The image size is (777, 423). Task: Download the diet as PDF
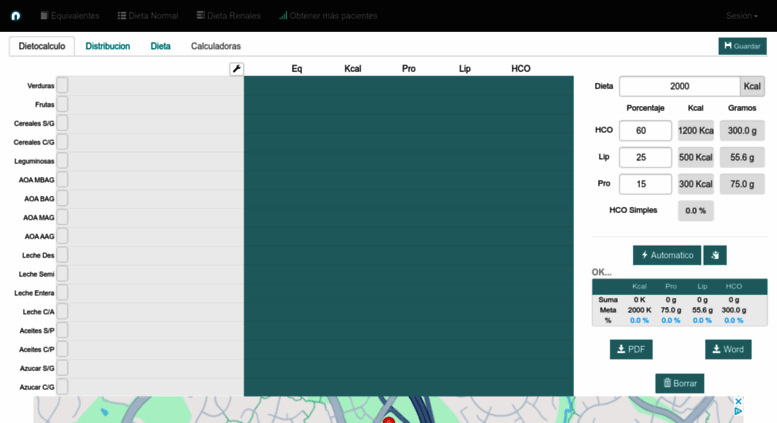click(x=631, y=349)
